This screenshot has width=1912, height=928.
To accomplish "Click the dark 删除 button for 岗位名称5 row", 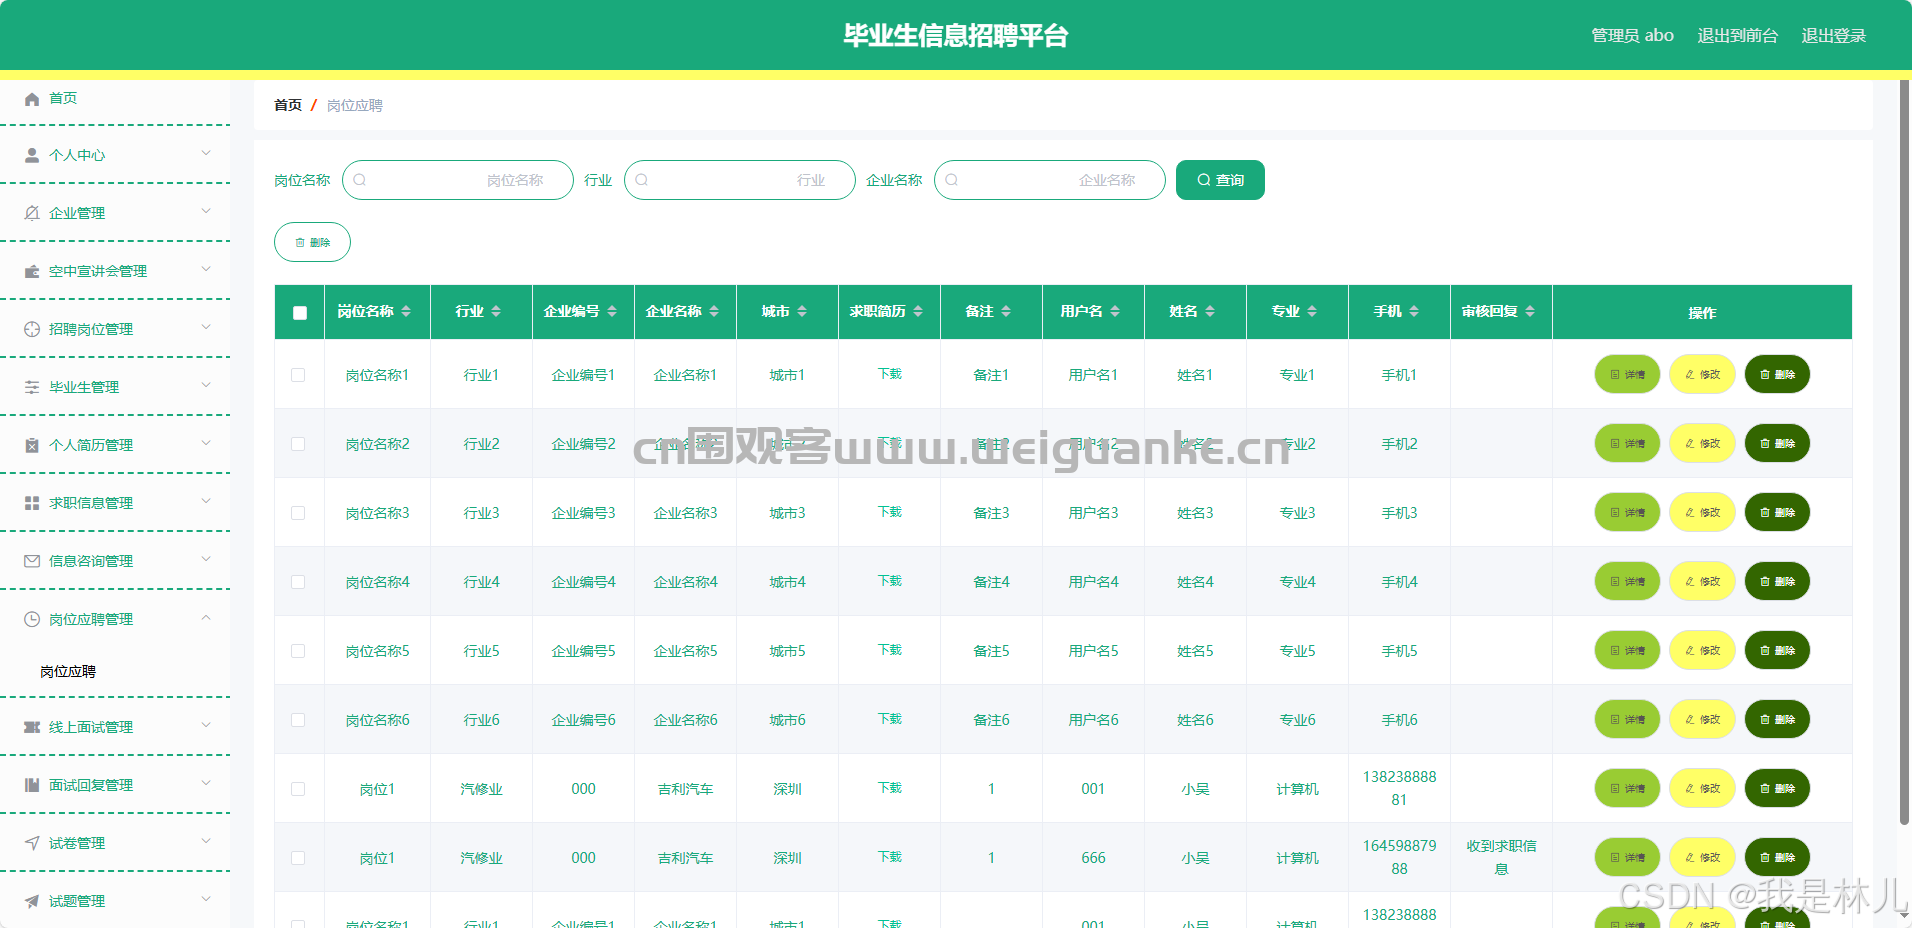I will (1777, 651).
